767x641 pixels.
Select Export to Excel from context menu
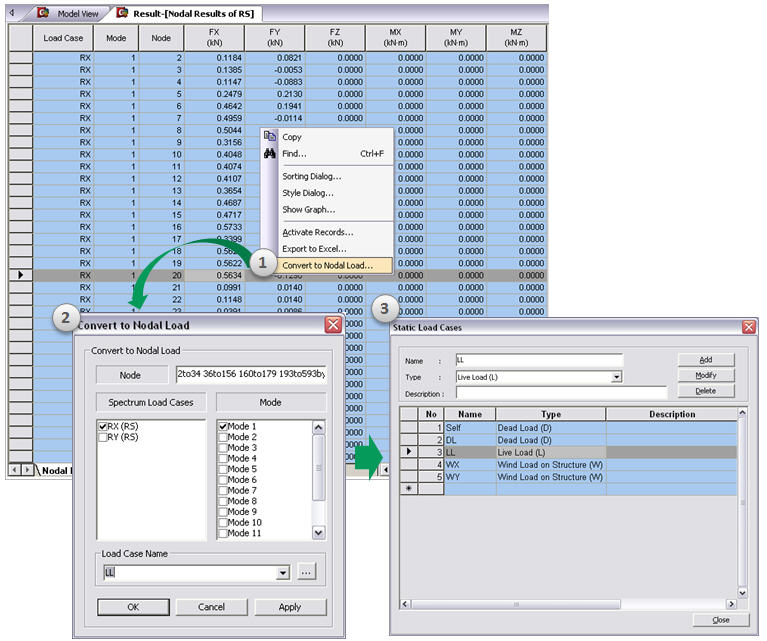314,248
